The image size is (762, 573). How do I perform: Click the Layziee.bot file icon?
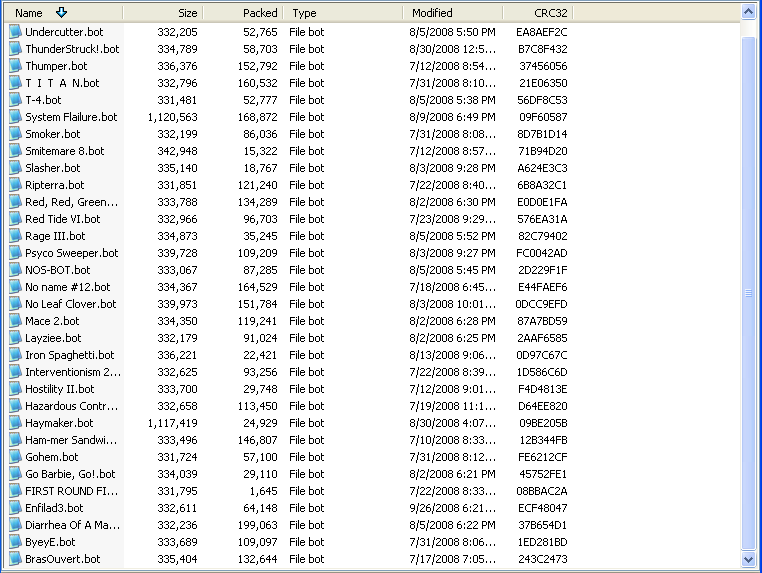(x=16, y=338)
